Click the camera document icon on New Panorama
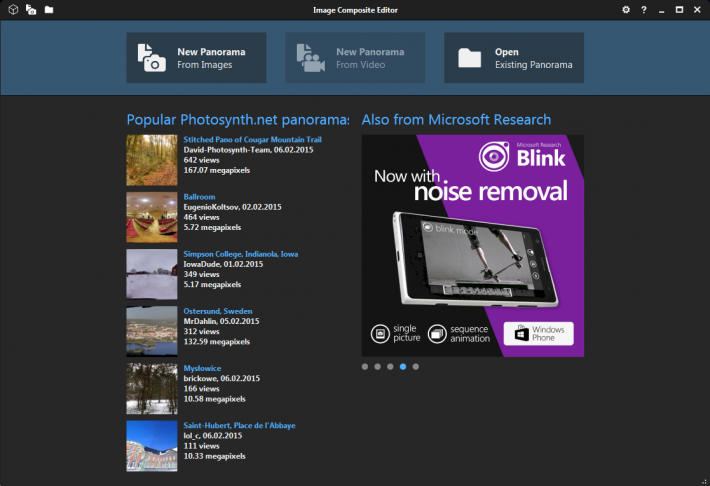The image size is (710, 486). (151, 58)
